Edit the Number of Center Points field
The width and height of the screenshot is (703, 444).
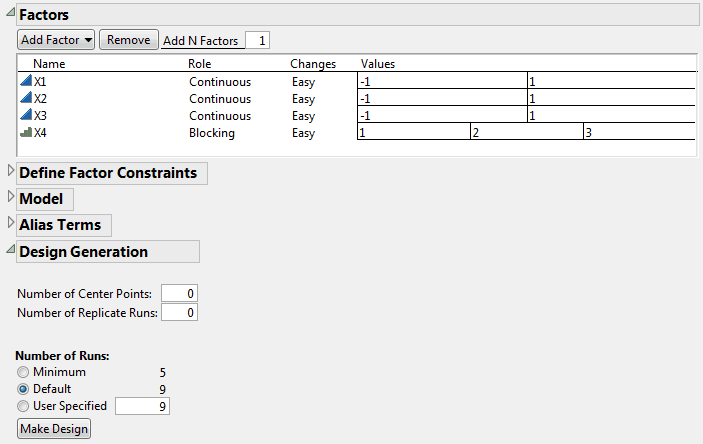[179, 293]
